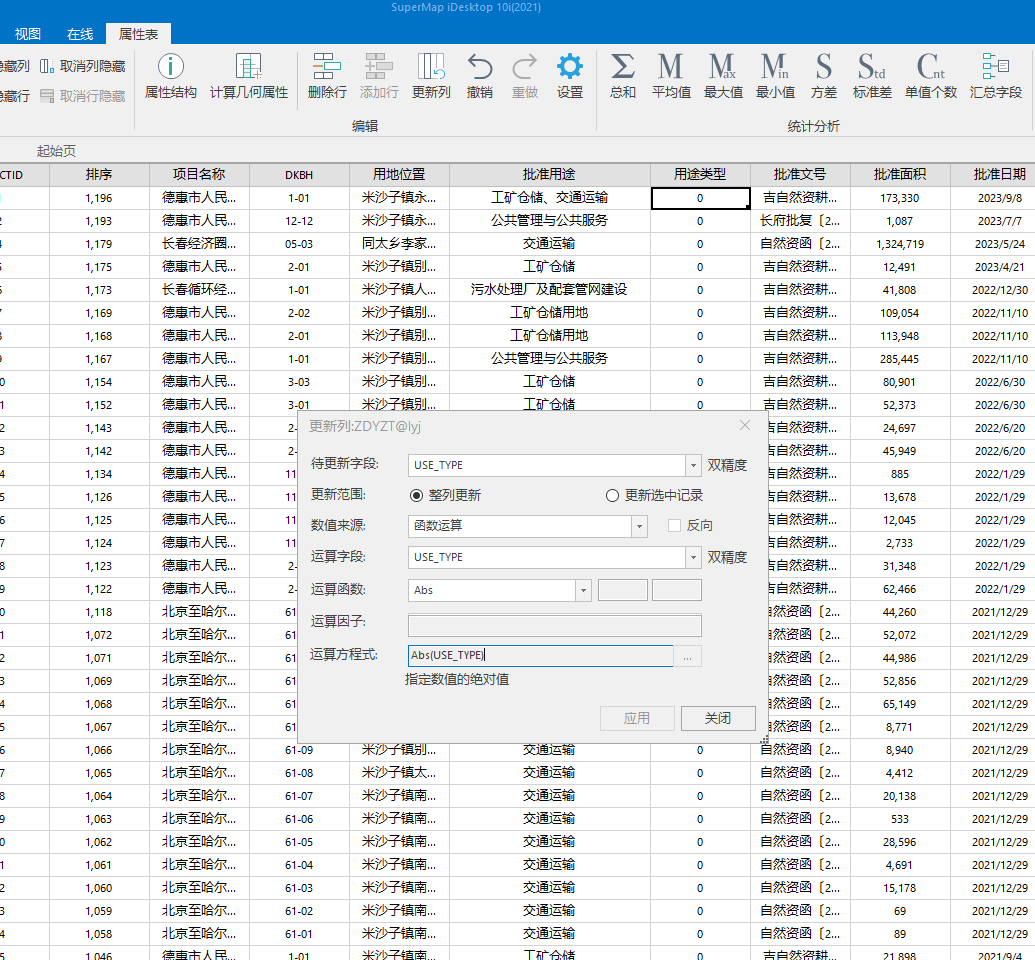Select the 属性表 ribbon tab
1035x960 pixels.
(138, 34)
